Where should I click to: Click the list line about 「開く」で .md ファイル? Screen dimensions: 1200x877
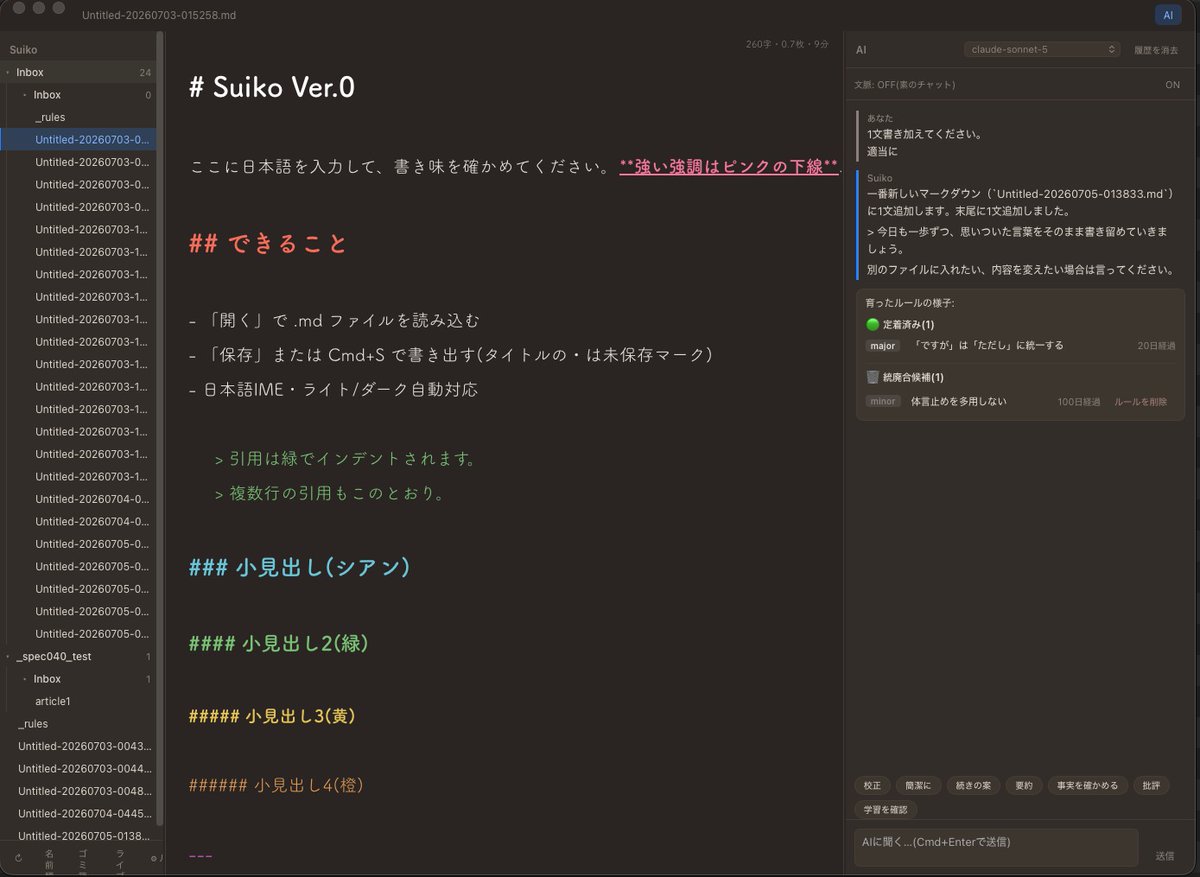click(334, 321)
